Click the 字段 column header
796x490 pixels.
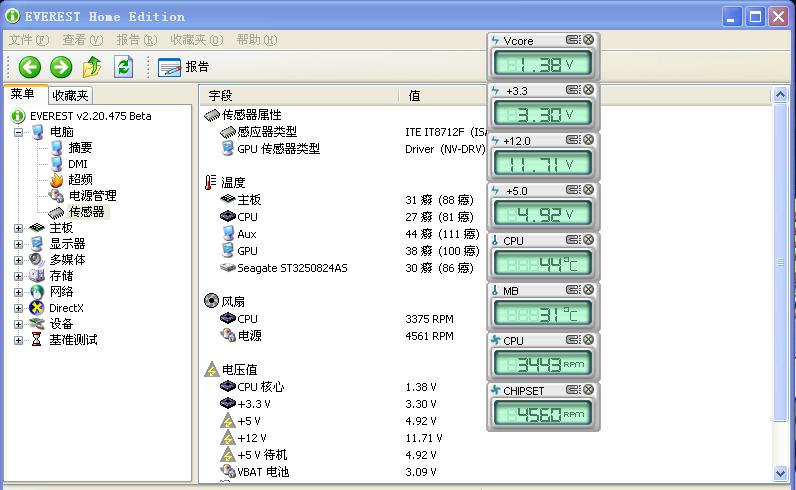tap(221, 96)
